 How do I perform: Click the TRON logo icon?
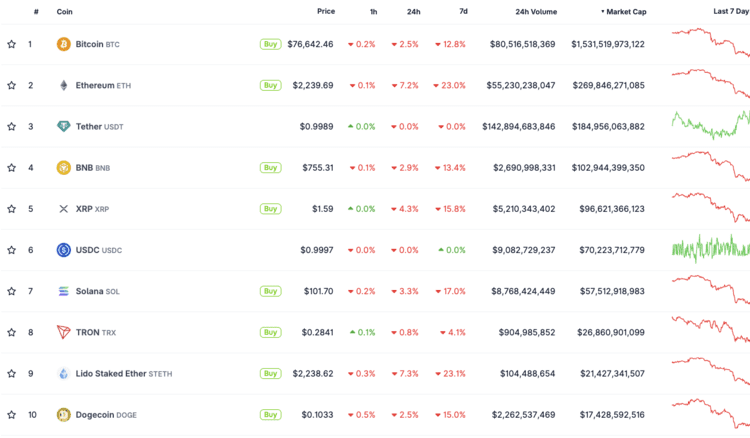coord(64,332)
